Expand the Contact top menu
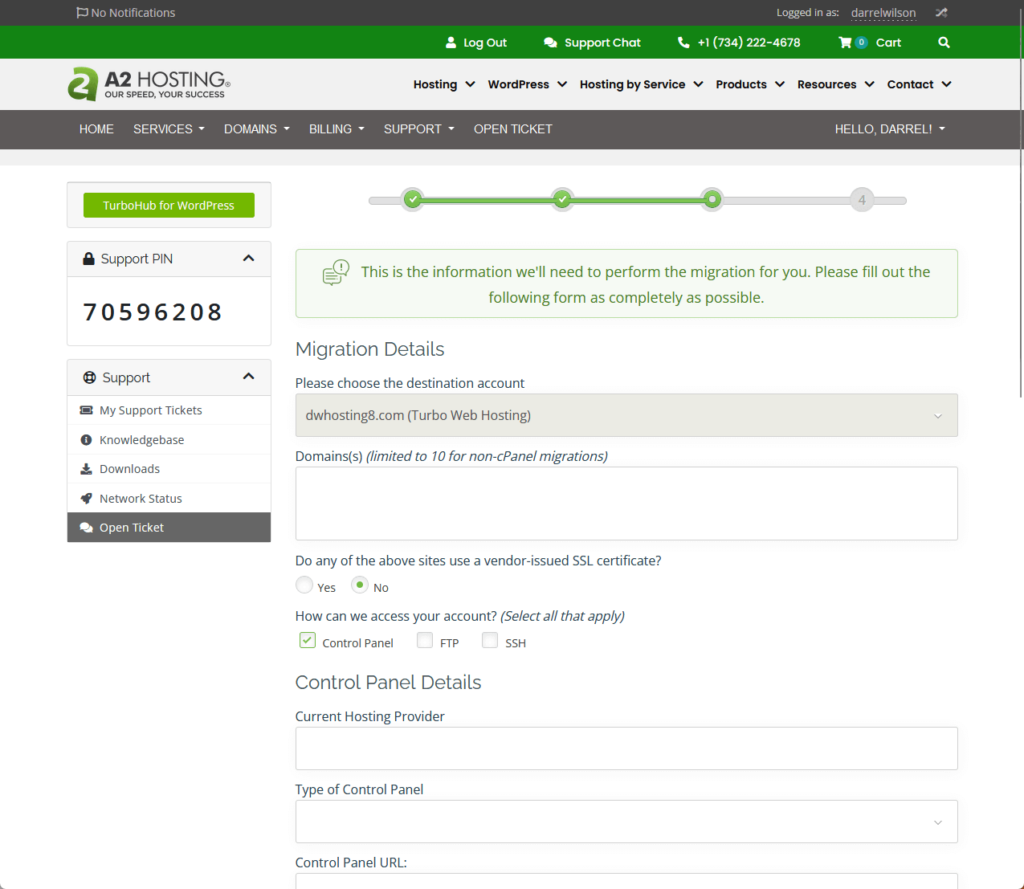Screen dimensions: 1024x889 919,84
